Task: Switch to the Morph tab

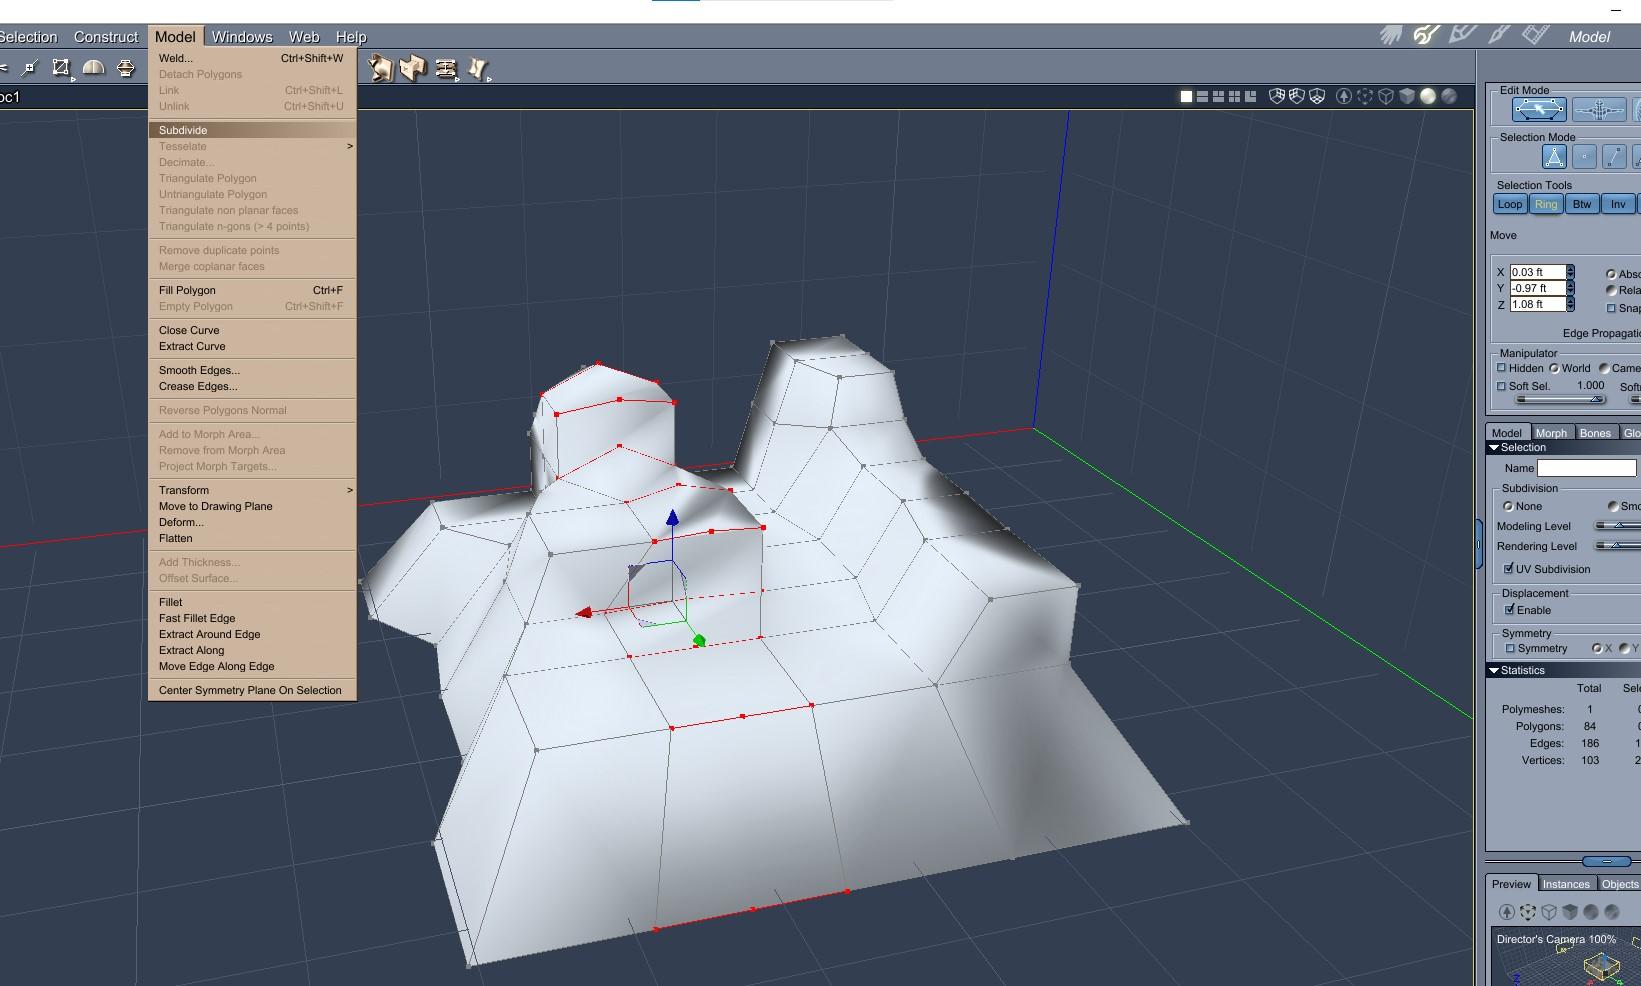Action: click(x=1551, y=433)
